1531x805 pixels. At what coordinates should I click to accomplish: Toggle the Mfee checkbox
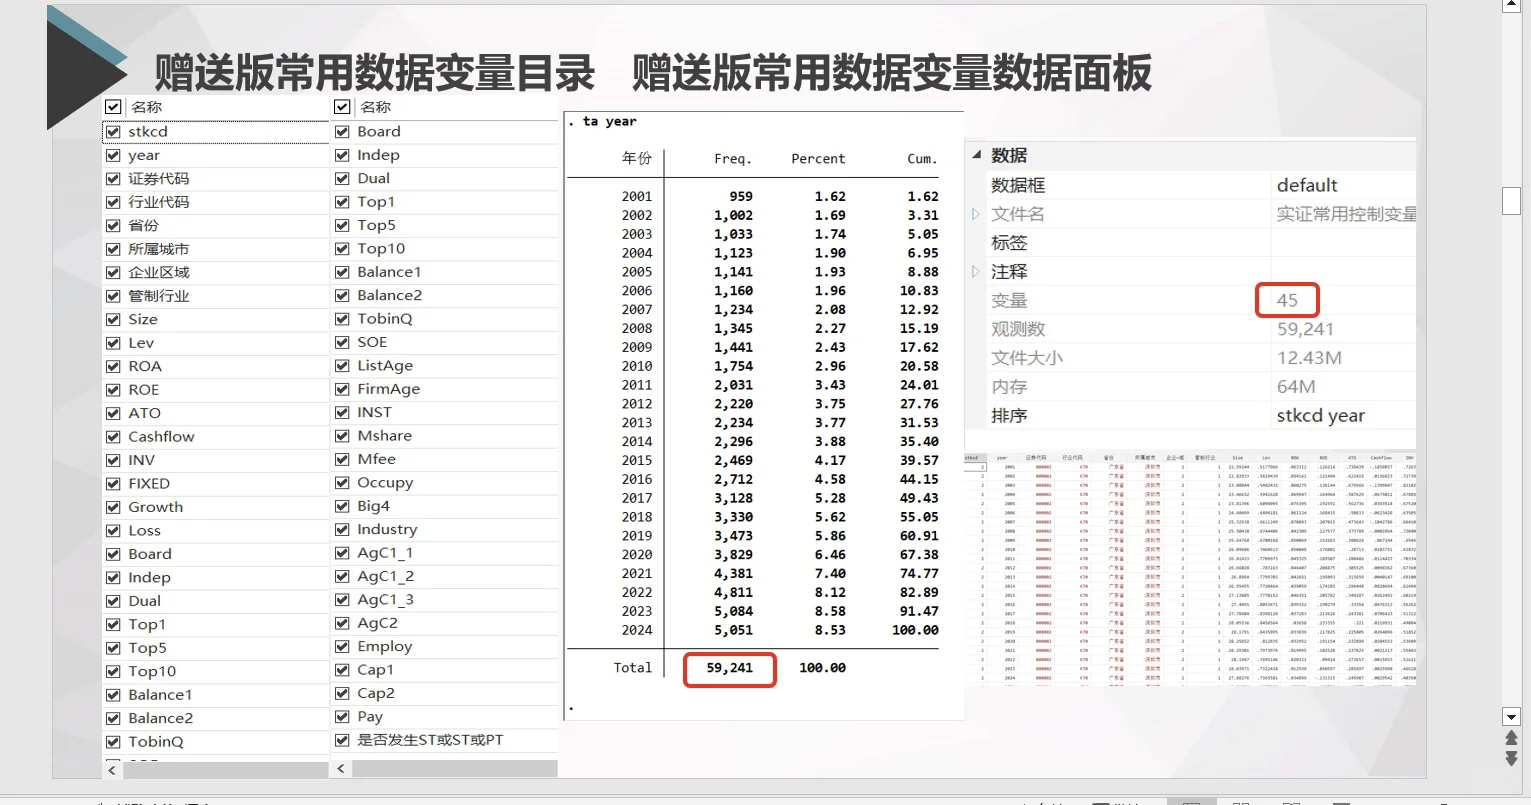pos(342,459)
